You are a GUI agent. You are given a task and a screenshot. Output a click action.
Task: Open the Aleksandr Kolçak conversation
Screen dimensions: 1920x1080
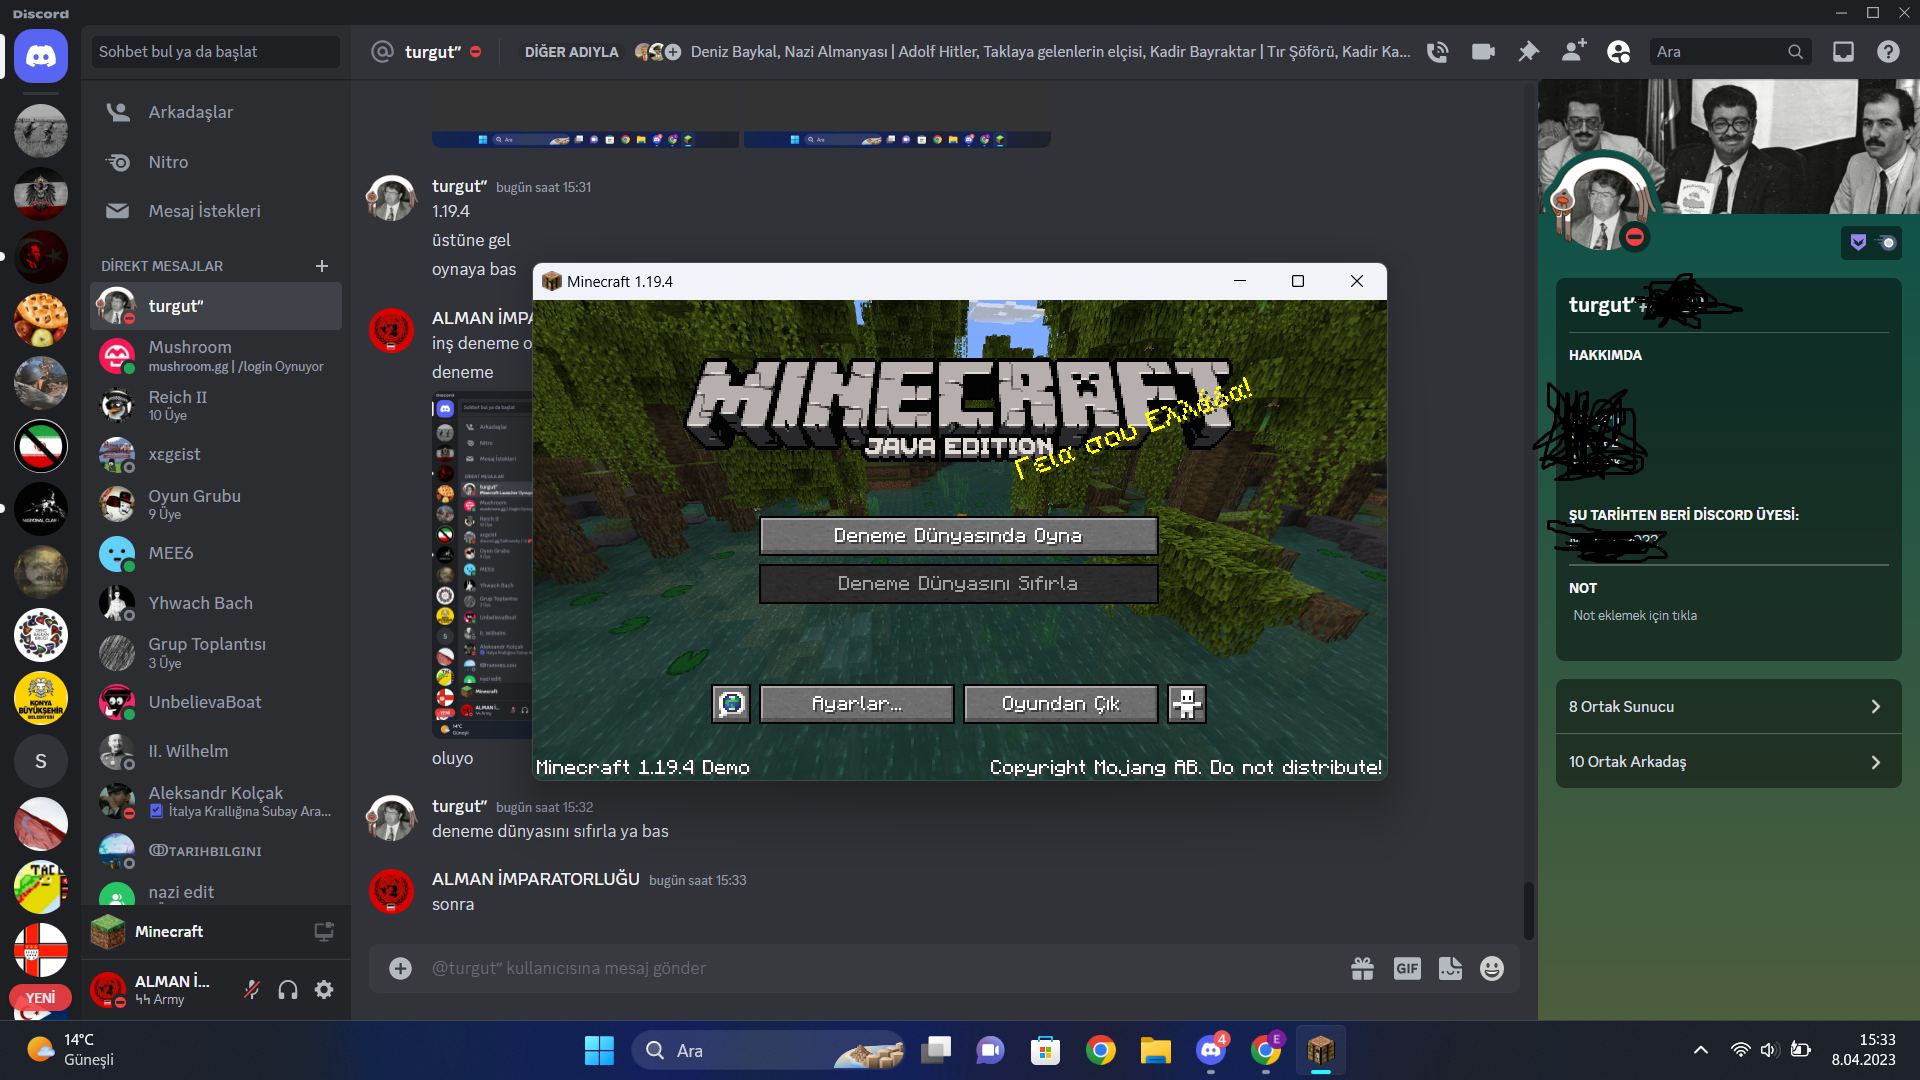tap(216, 801)
